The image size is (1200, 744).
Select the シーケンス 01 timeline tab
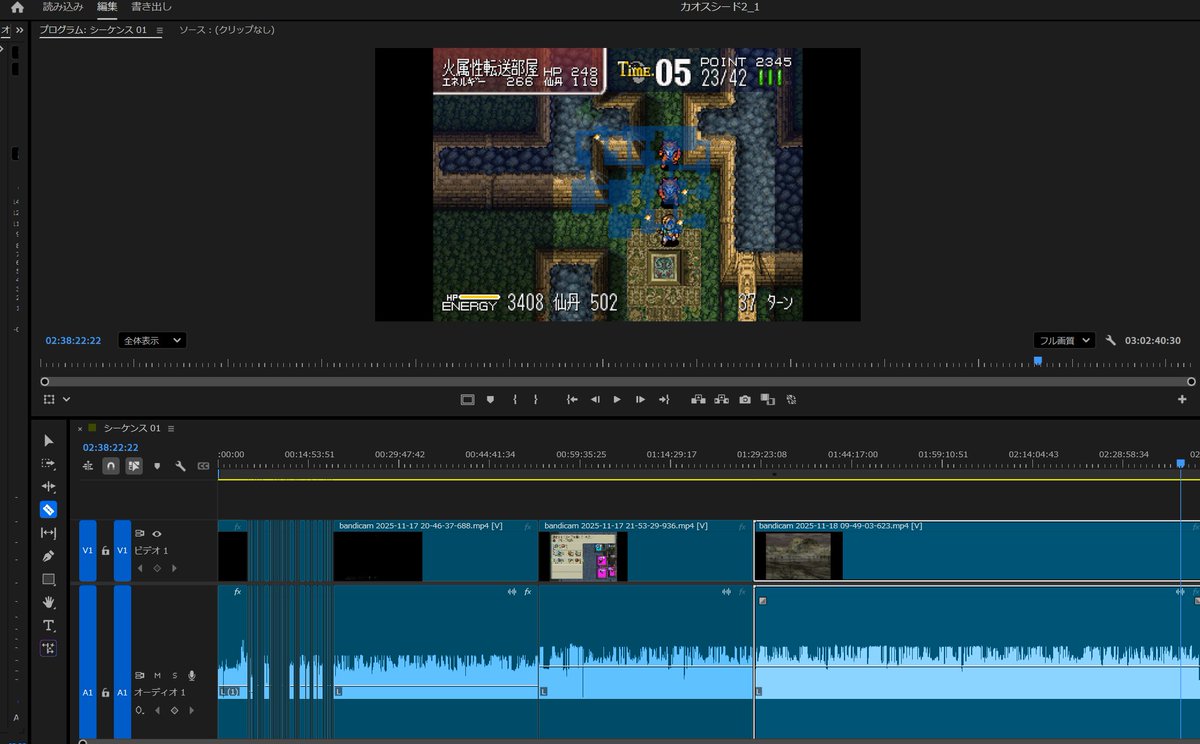pyautogui.click(x=132, y=428)
